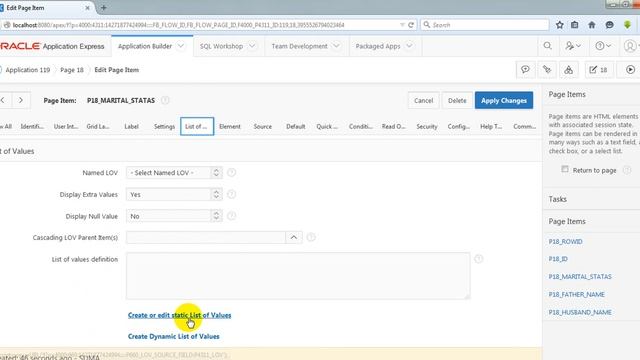Viewport: 640px width, 360px height.
Task: Open the SQL Workshop tab
Action: click(x=229, y=46)
